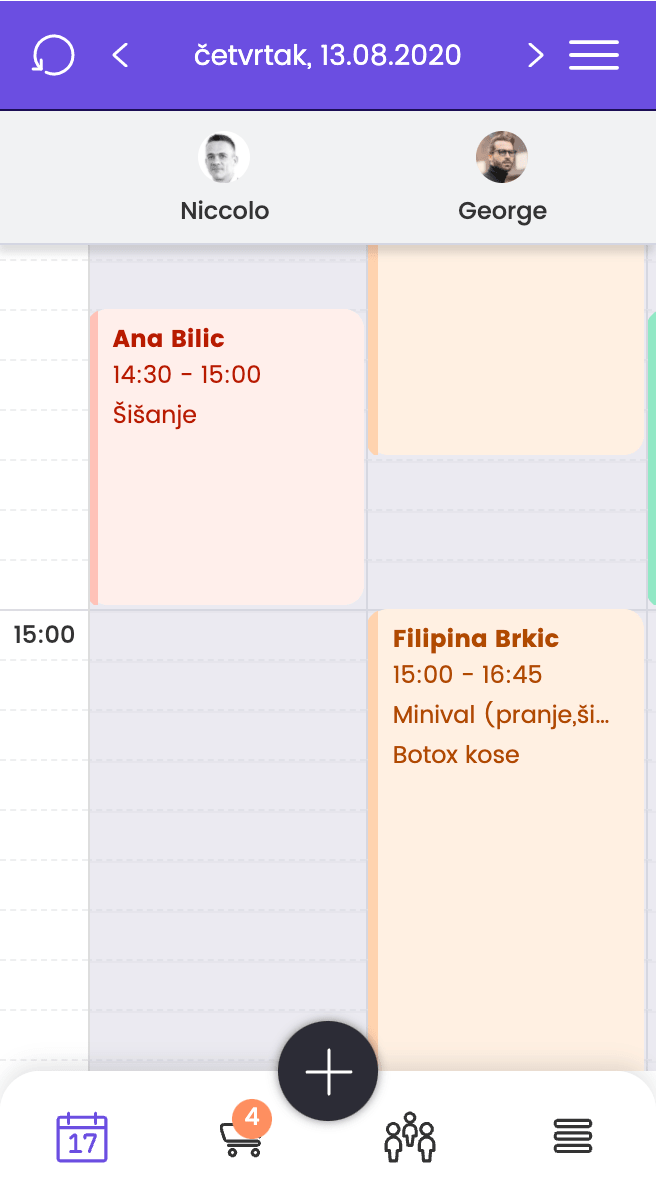Viewport: 657px width, 1201px height.
Task: Click the refresh icon in header
Action: [53, 55]
